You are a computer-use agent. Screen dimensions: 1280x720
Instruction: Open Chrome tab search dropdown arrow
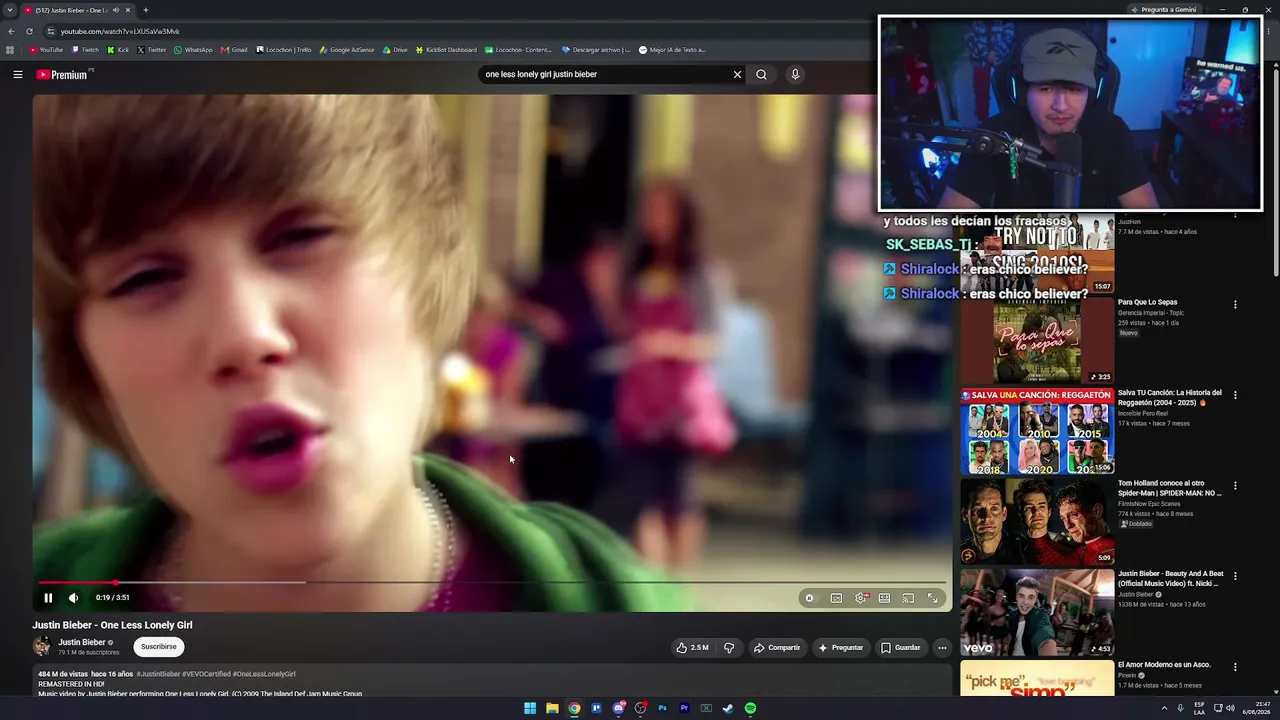tap(10, 10)
